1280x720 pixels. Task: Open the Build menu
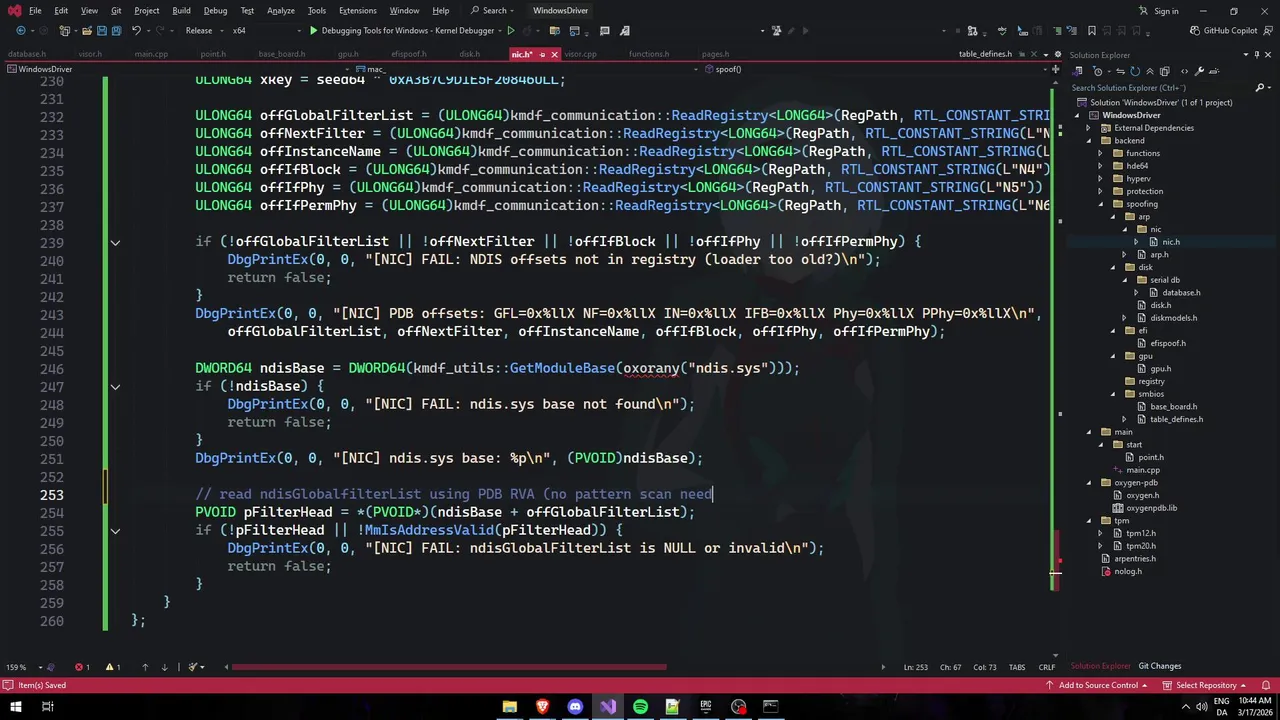181,11
